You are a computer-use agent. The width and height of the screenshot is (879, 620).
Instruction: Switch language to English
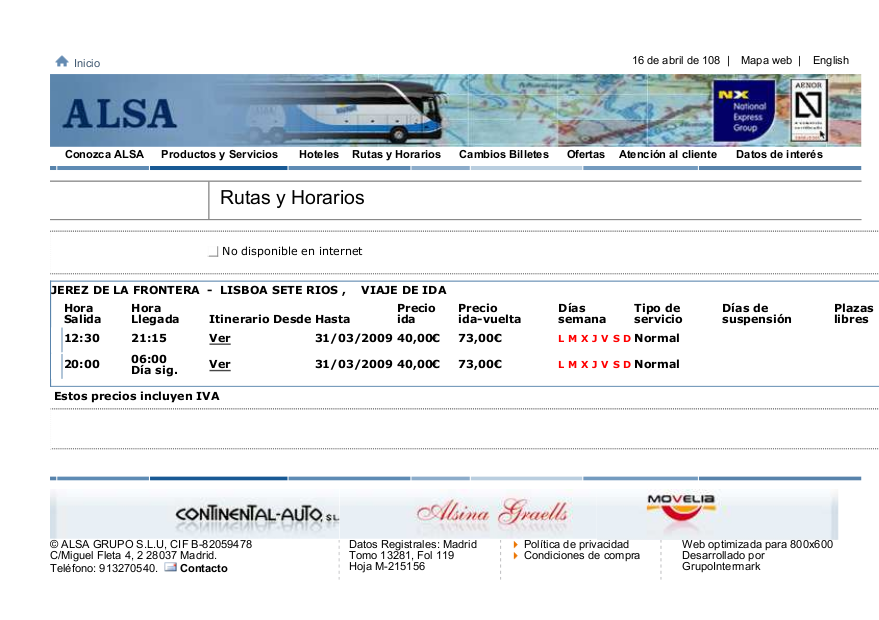click(x=830, y=61)
